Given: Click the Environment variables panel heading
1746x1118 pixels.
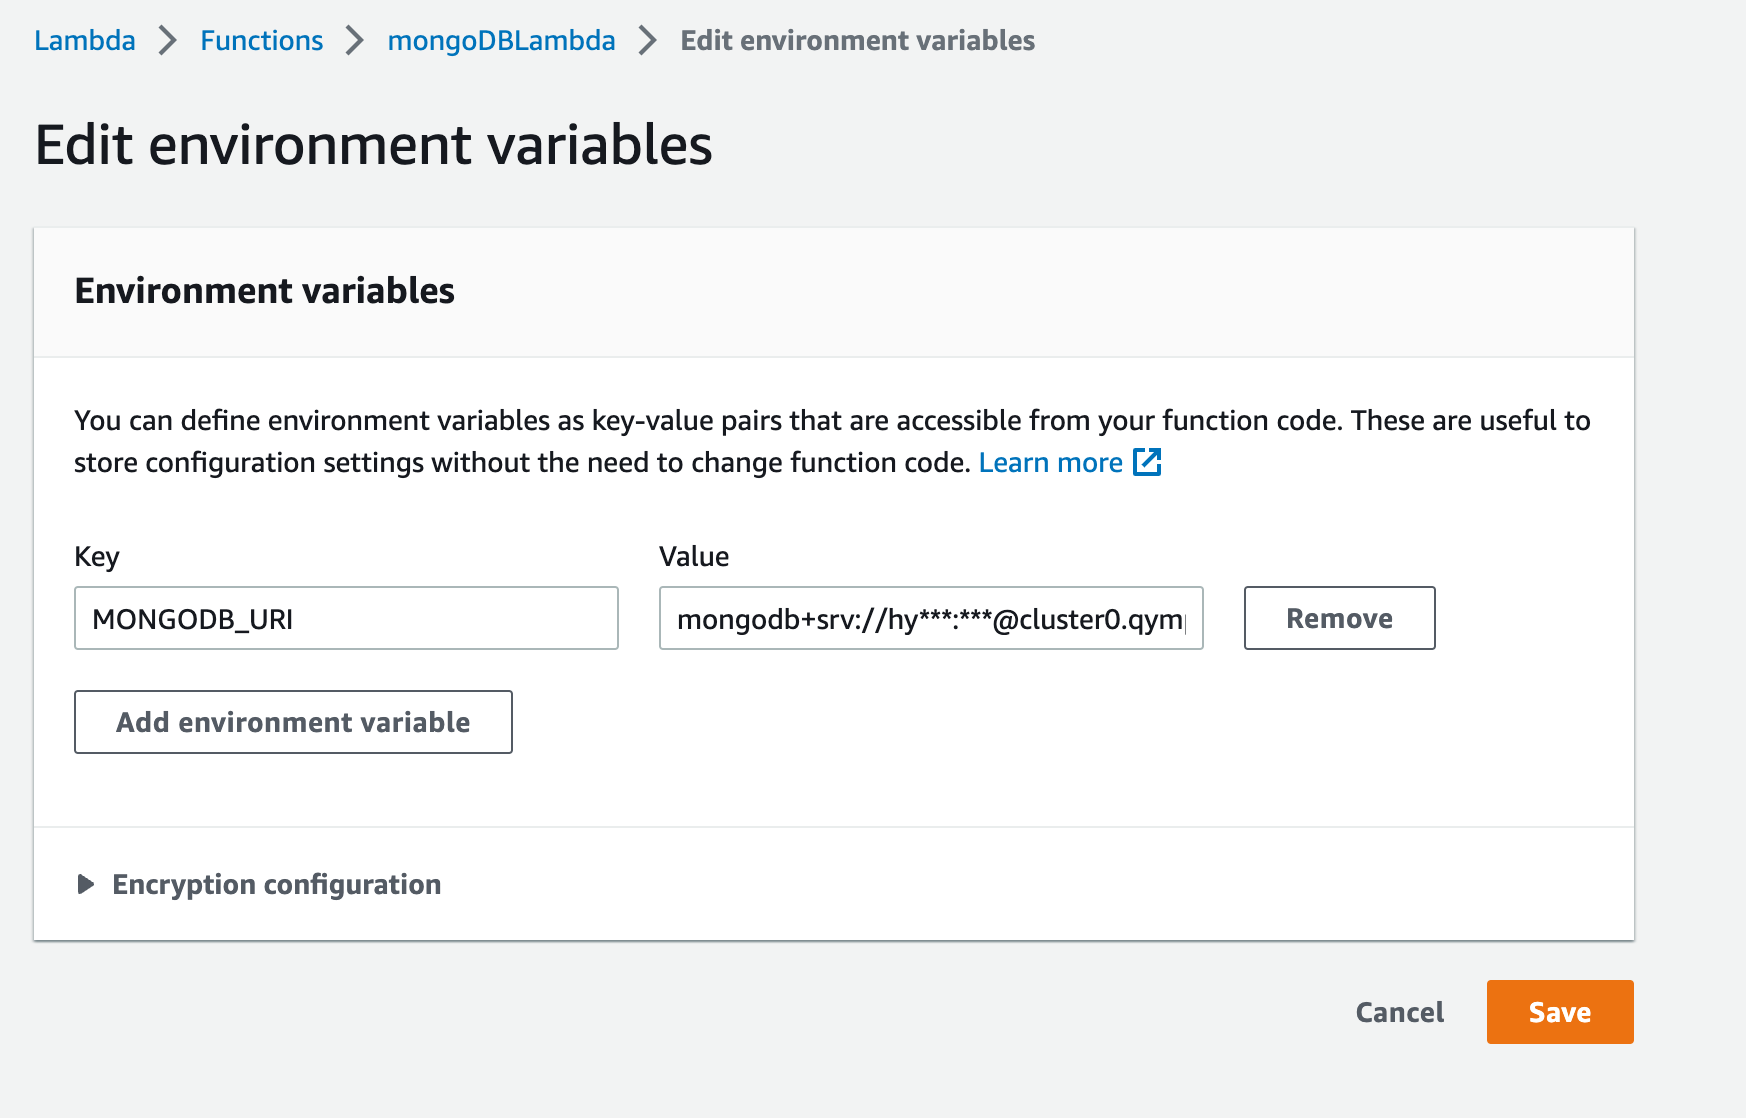Looking at the screenshot, I should [265, 291].
